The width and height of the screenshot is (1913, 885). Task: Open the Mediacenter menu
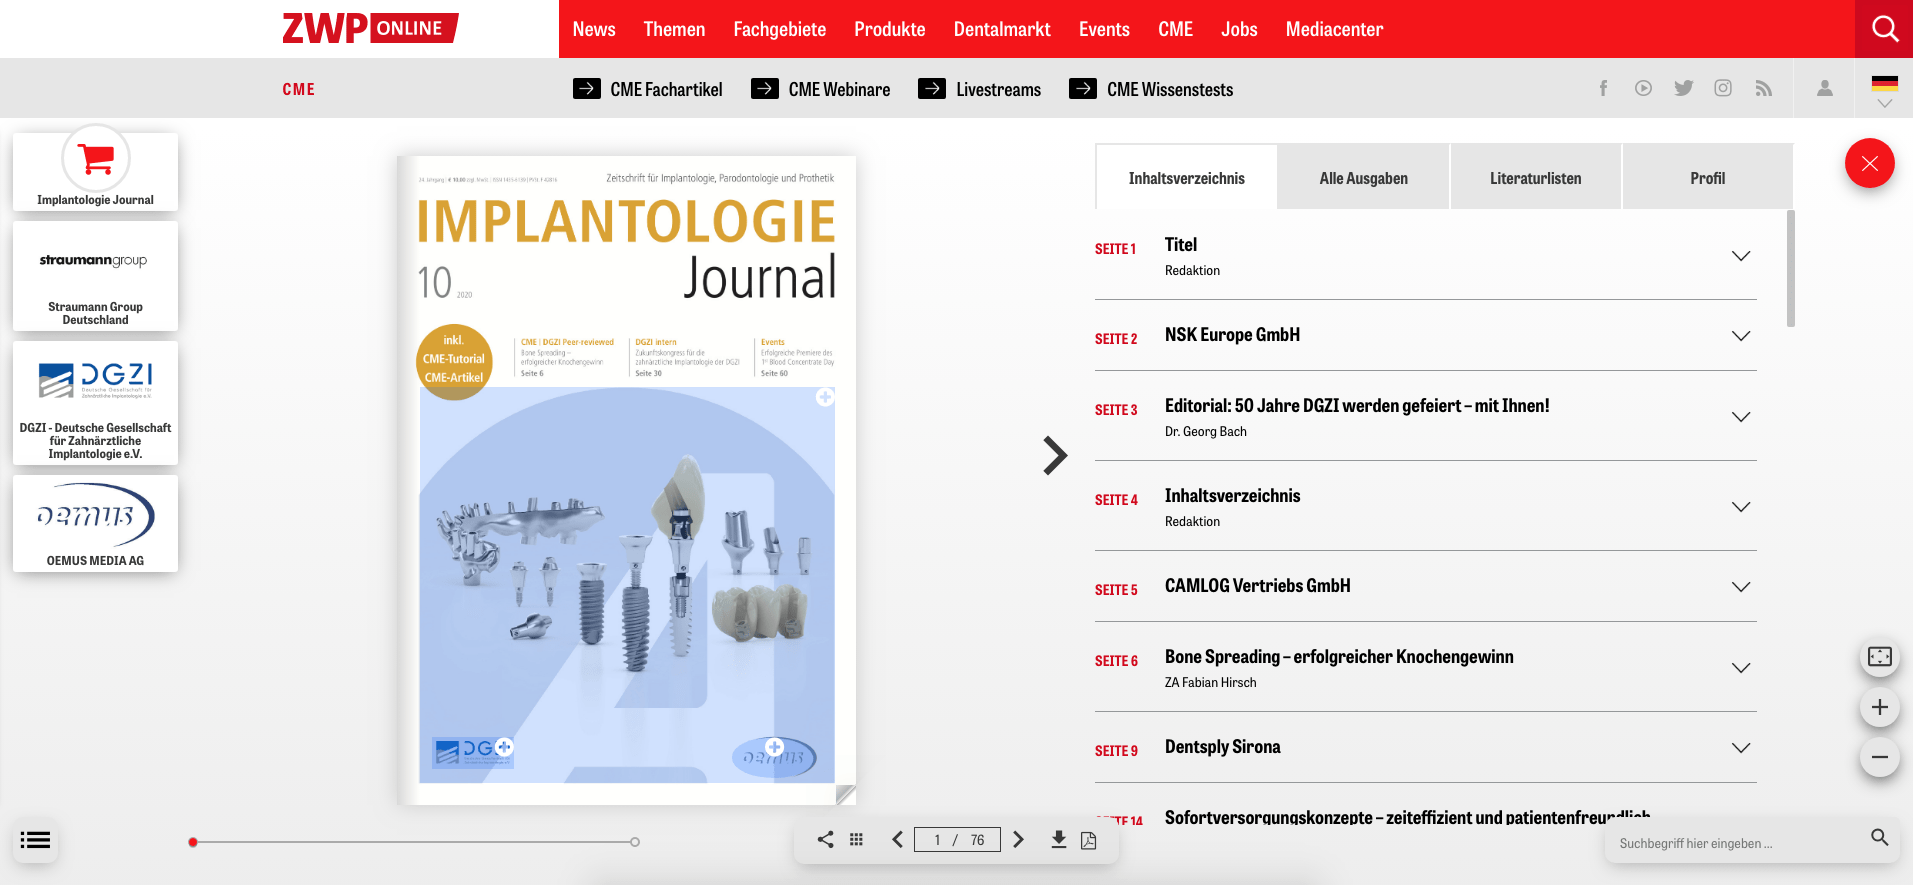coord(1334,29)
